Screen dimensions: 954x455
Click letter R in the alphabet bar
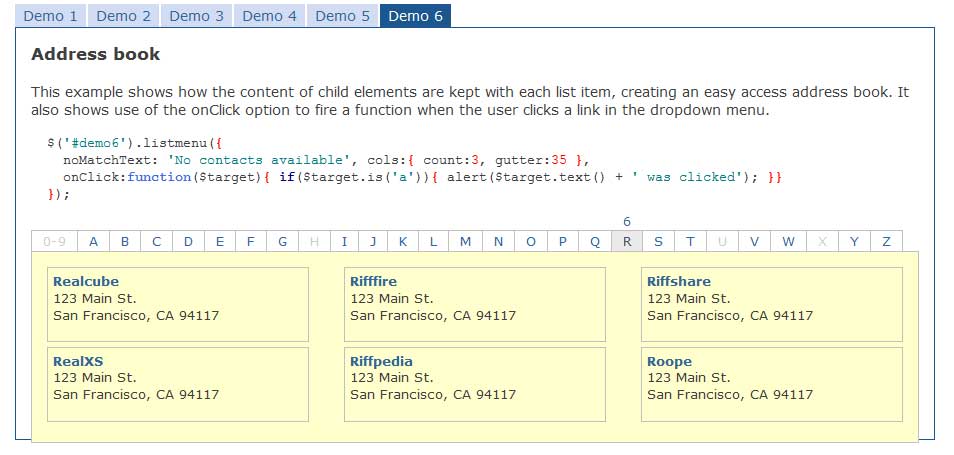point(626,241)
